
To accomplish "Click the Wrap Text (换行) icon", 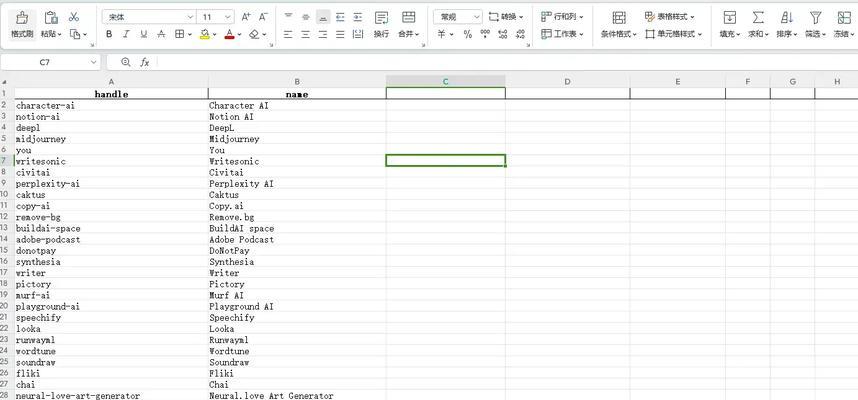I will (381, 18).
